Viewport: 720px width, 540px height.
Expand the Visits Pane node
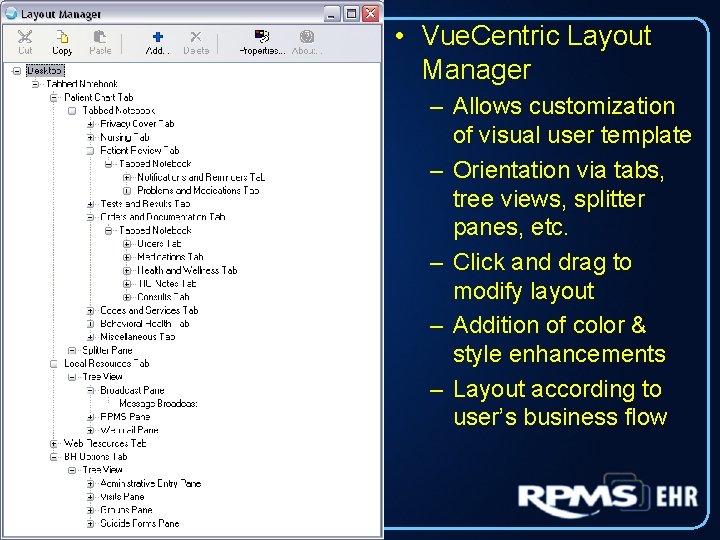coord(90,497)
